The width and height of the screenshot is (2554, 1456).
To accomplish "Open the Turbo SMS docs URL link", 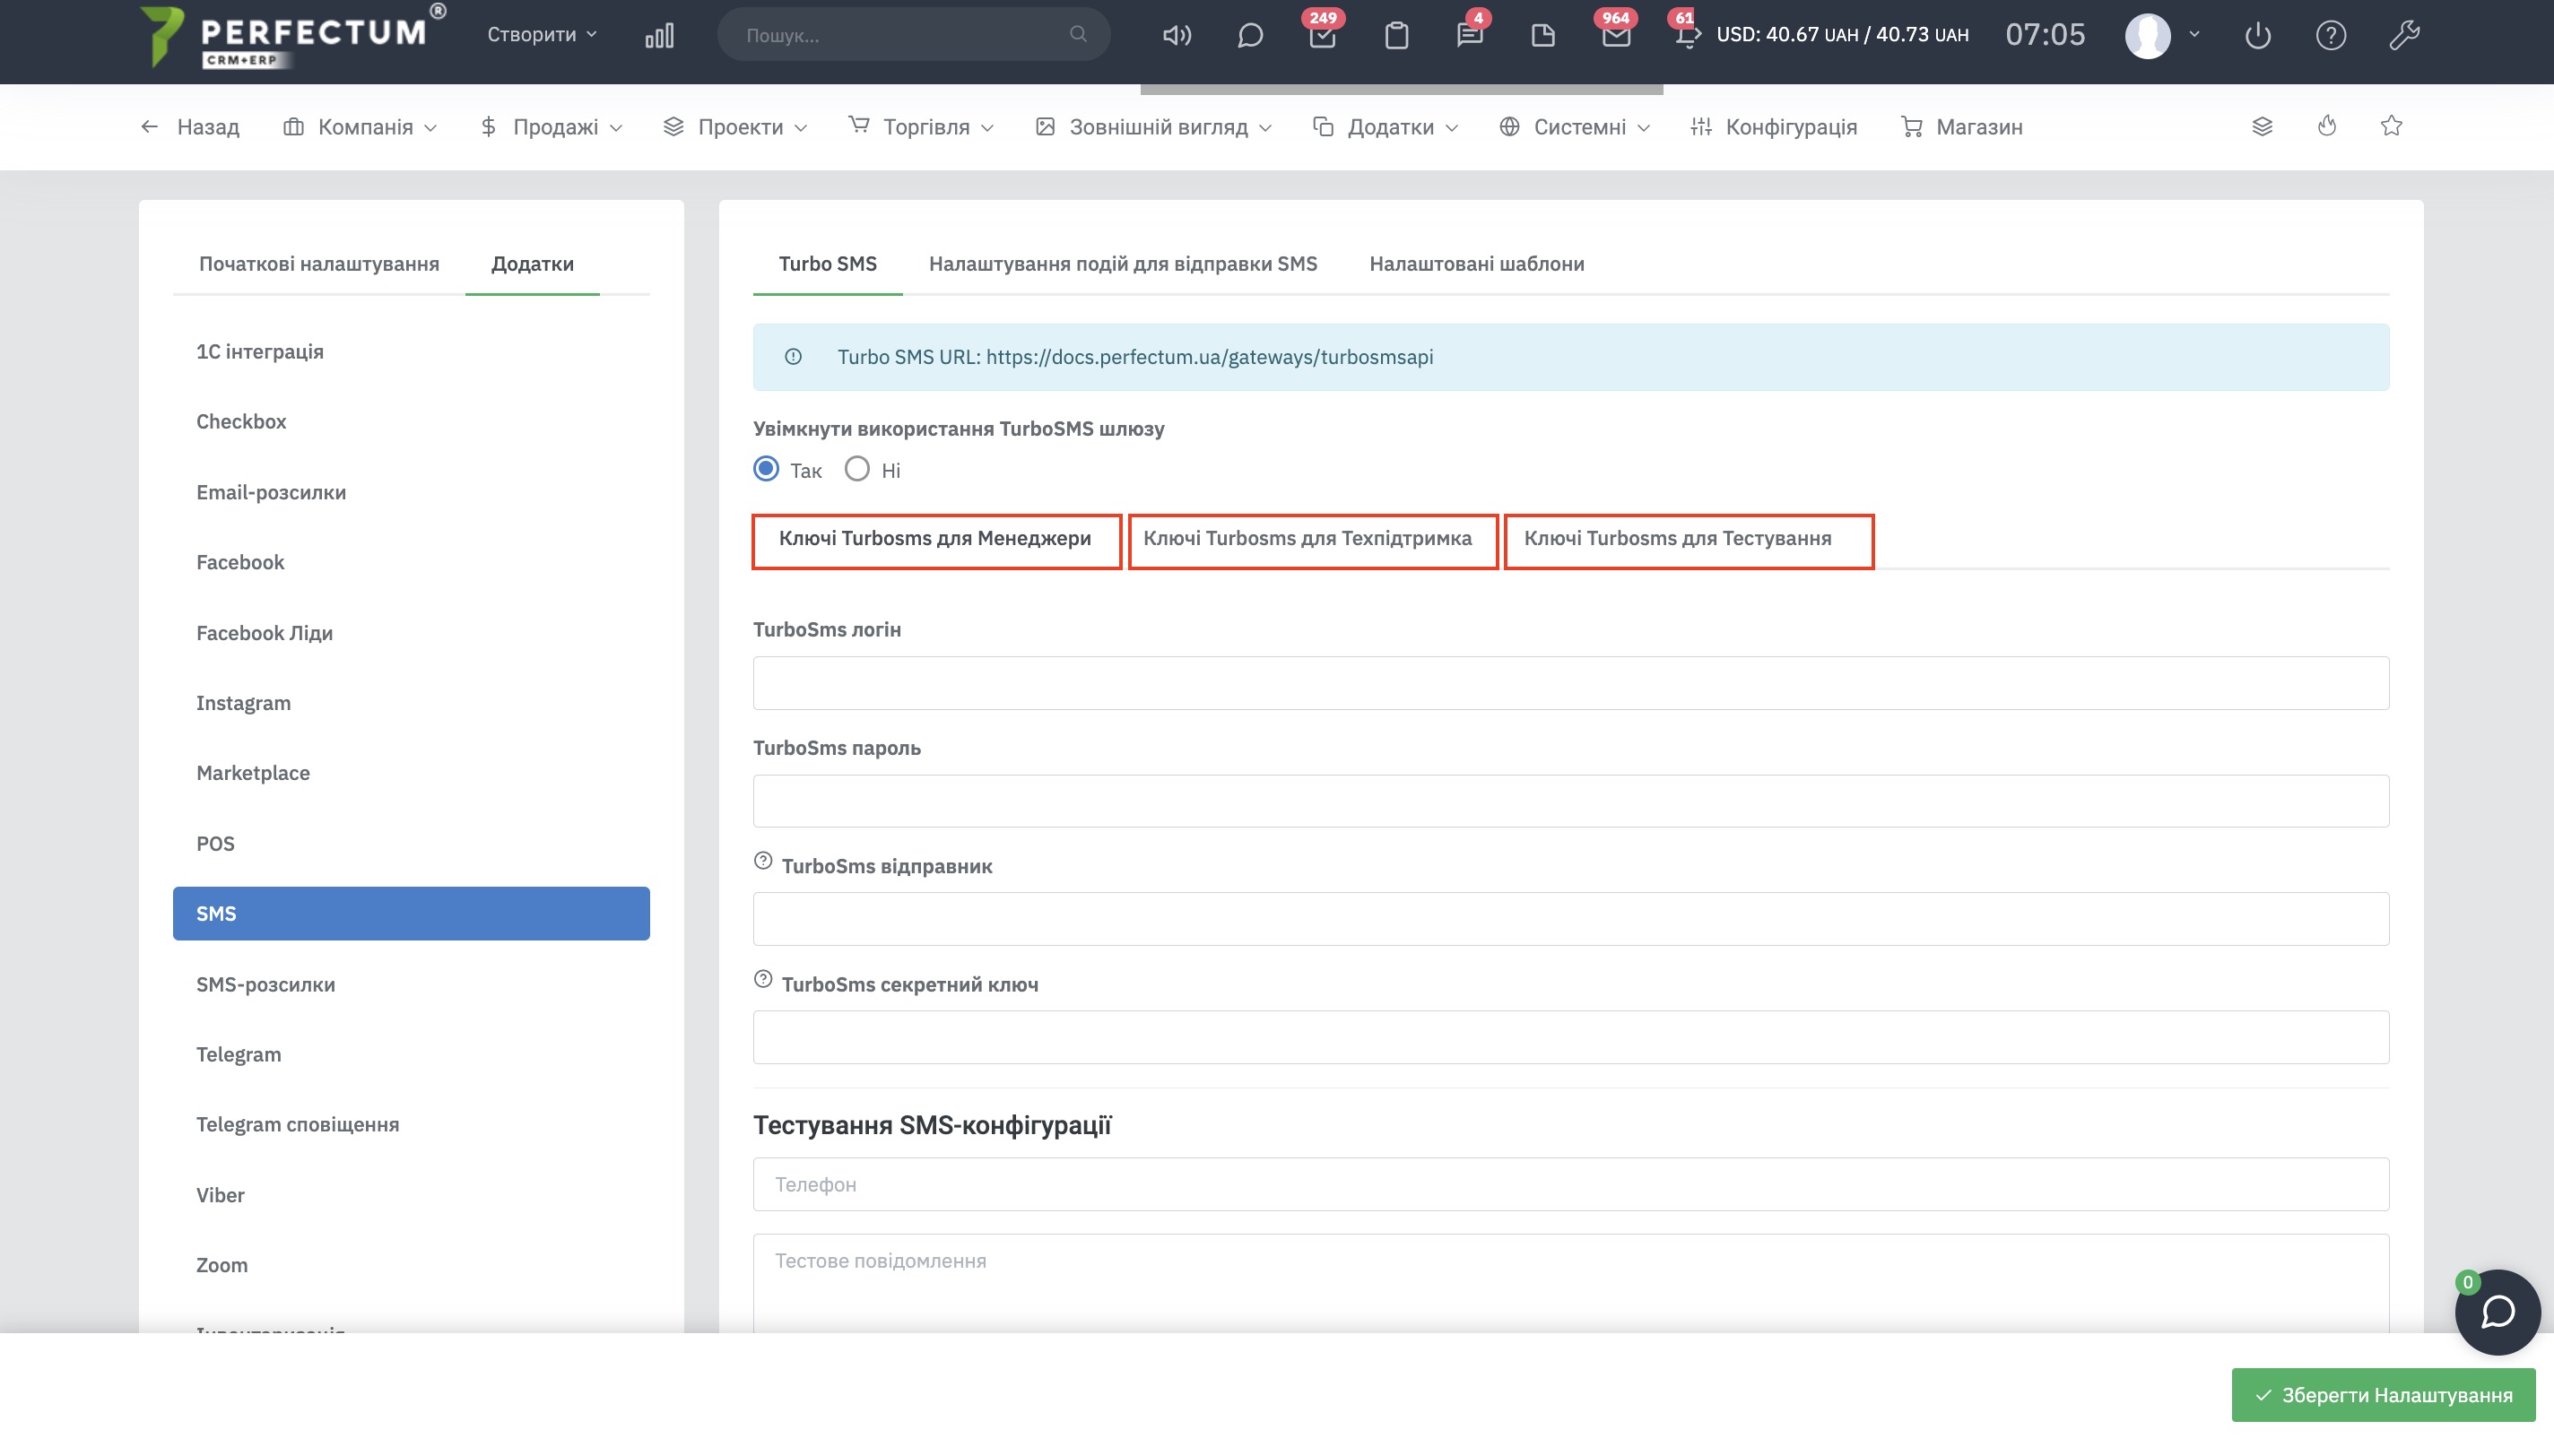I will [x=1209, y=357].
